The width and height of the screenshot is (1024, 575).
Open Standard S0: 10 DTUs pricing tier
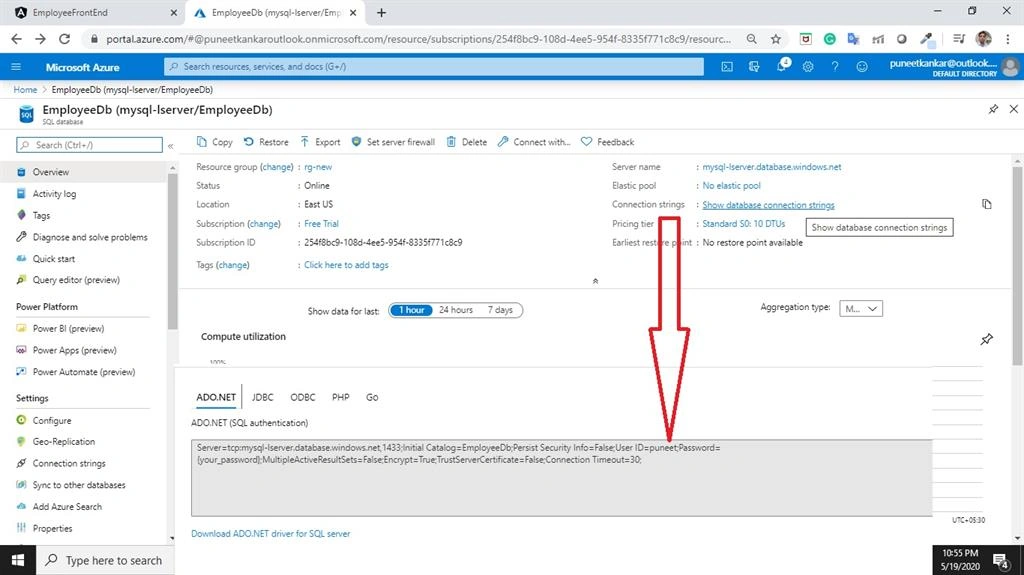click(x=743, y=223)
